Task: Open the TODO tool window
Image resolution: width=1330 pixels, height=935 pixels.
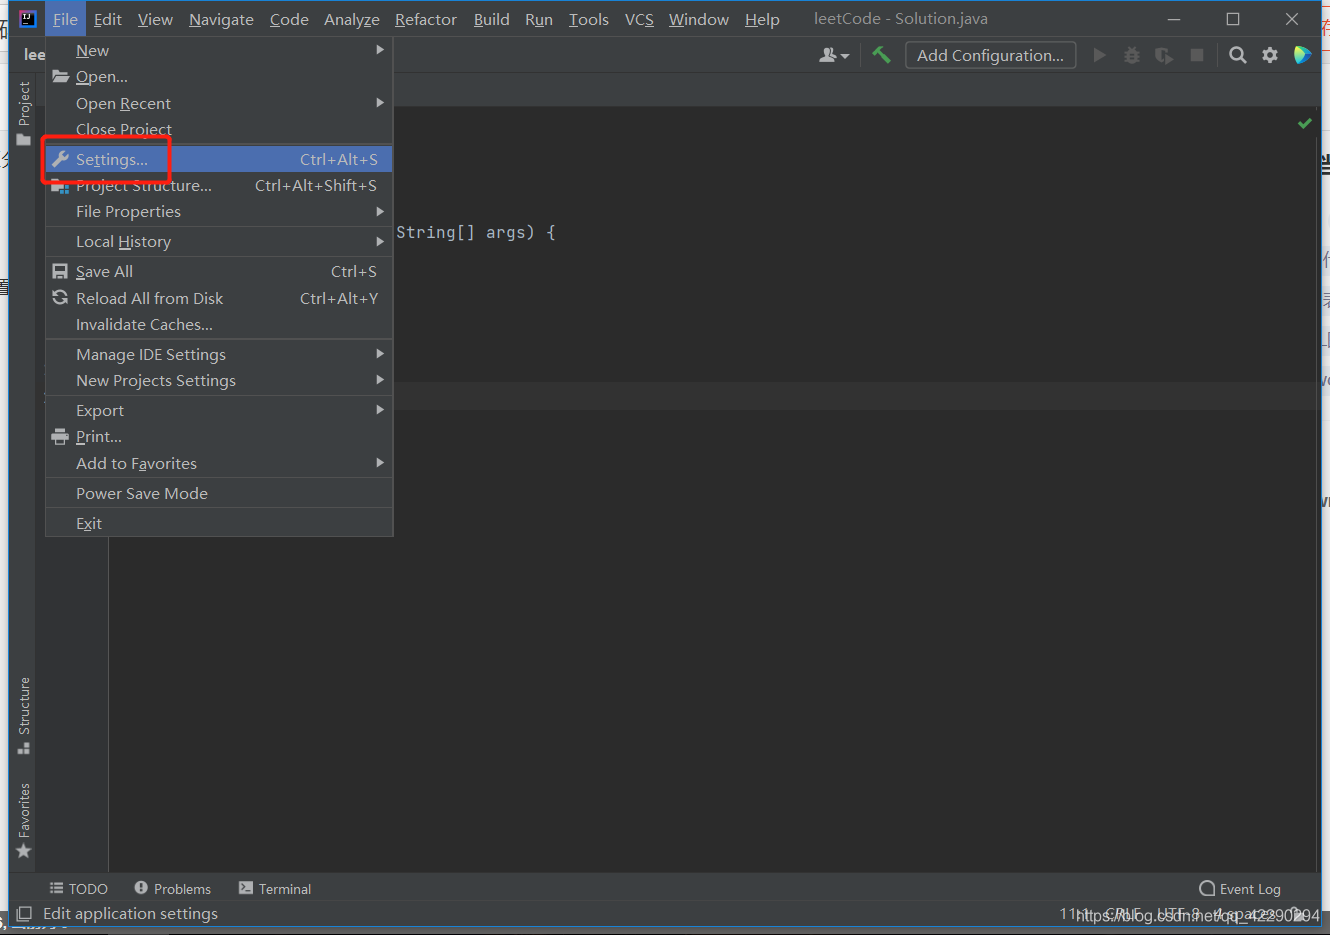Action: (x=79, y=889)
